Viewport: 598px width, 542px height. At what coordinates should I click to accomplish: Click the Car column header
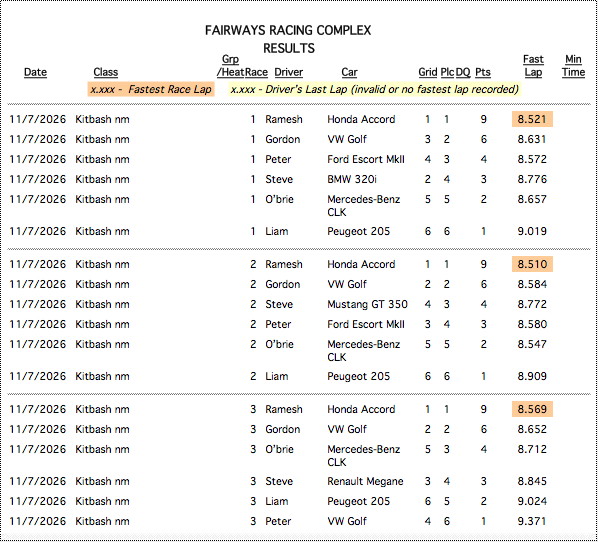coord(349,72)
